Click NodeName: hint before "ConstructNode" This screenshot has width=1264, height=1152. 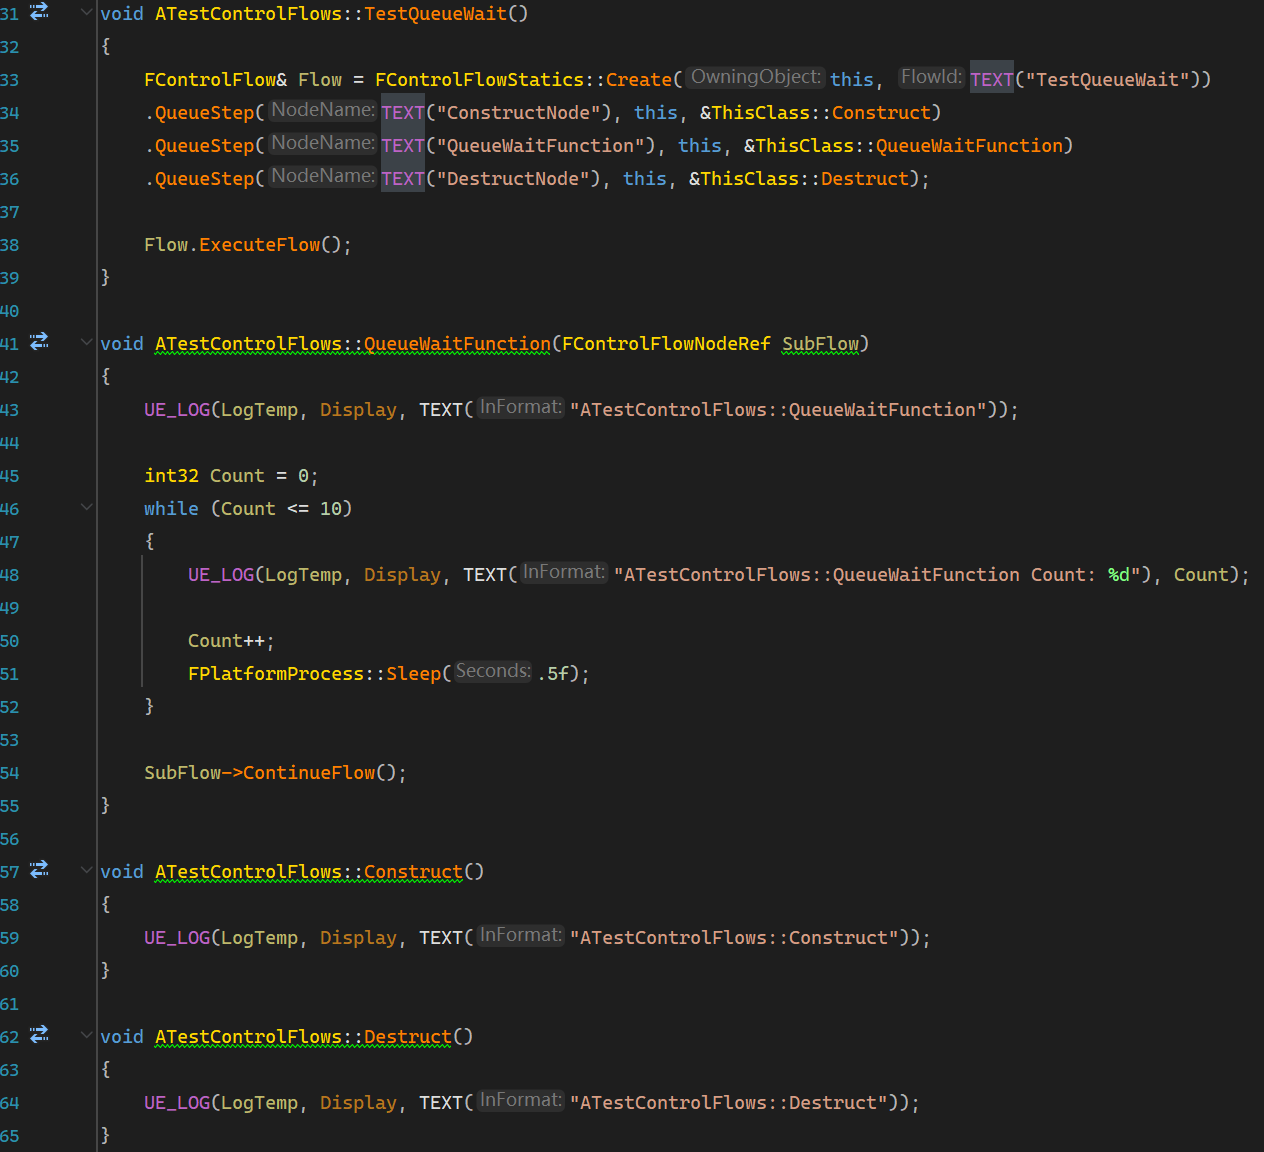click(323, 110)
